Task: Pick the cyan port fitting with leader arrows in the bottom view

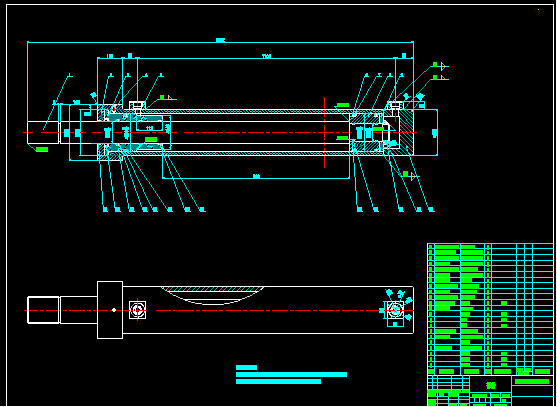Action: pyautogui.click(x=395, y=311)
